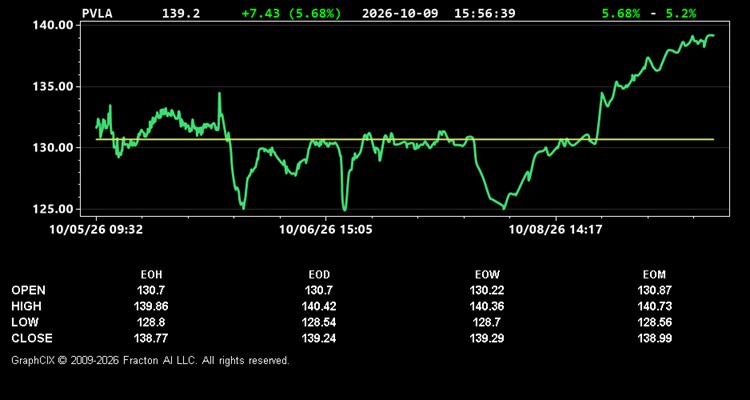Click the EOH high value 139.86

pos(151,306)
